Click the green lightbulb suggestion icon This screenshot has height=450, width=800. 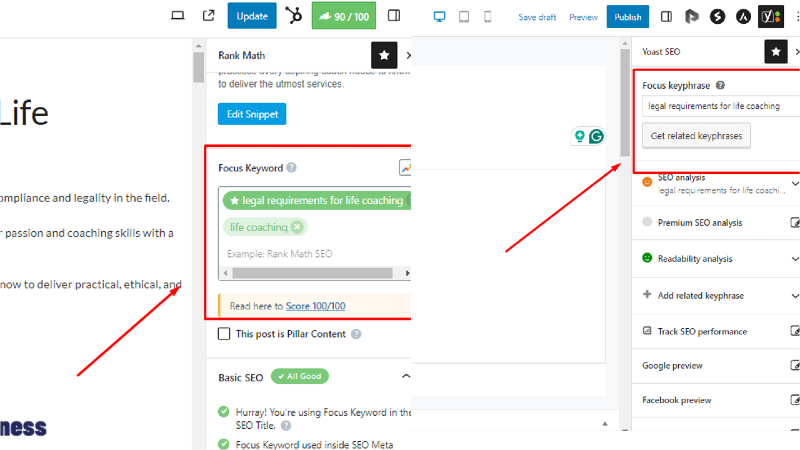[580, 136]
